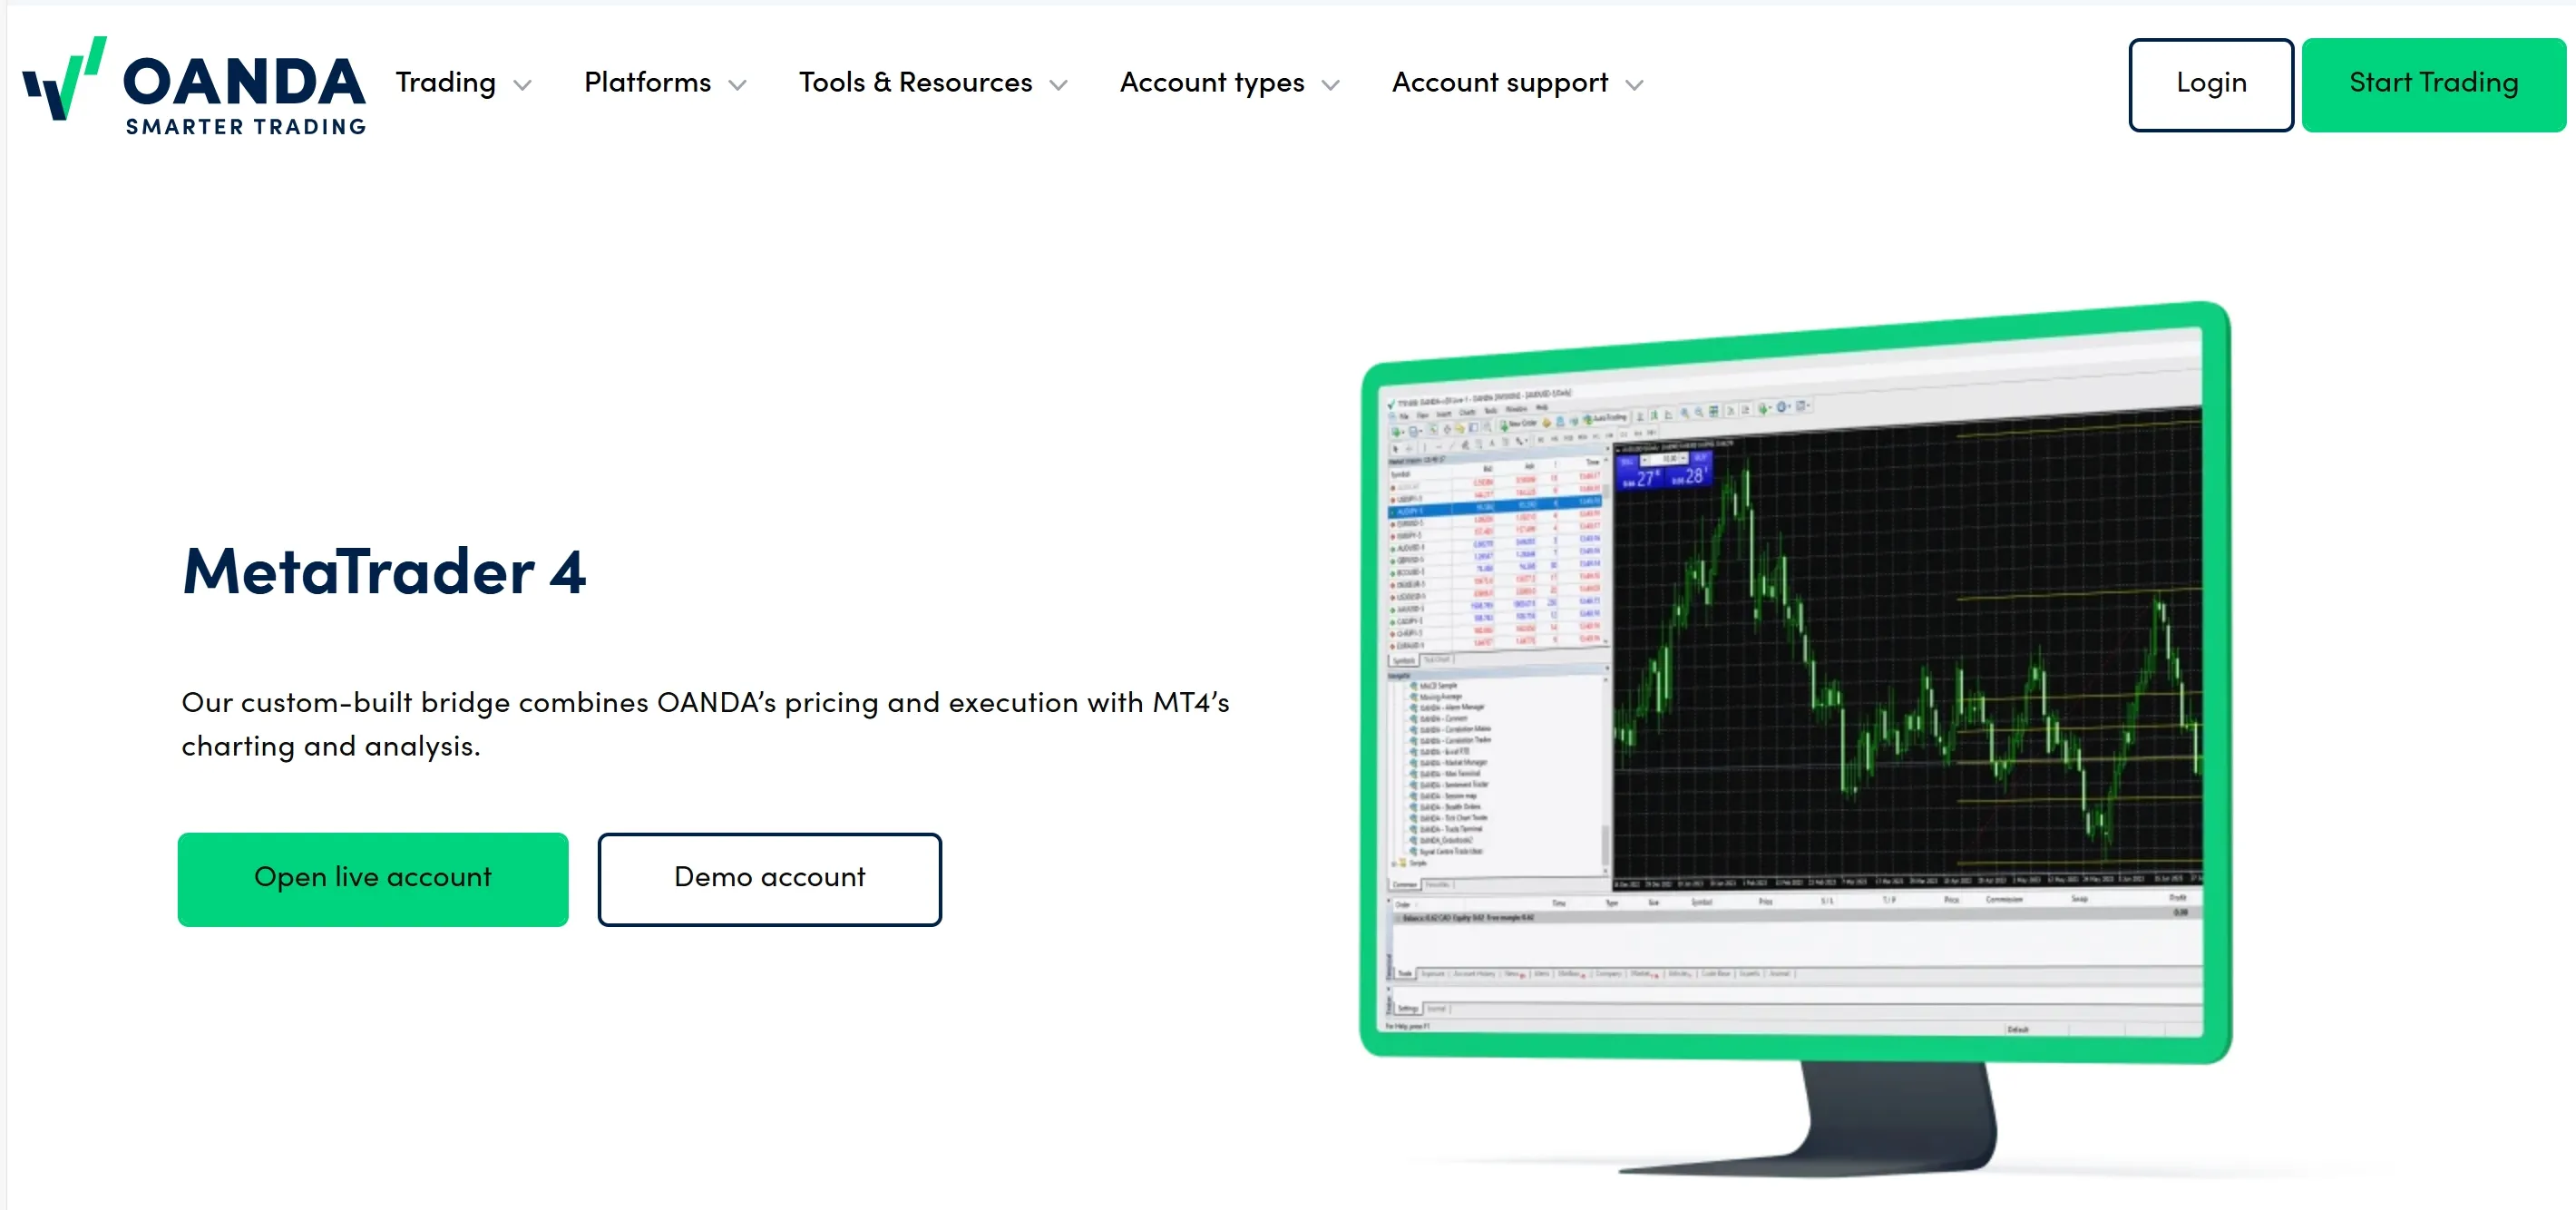Image resolution: width=2576 pixels, height=1210 pixels.
Task: Click the Login button
Action: pos(2211,85)
